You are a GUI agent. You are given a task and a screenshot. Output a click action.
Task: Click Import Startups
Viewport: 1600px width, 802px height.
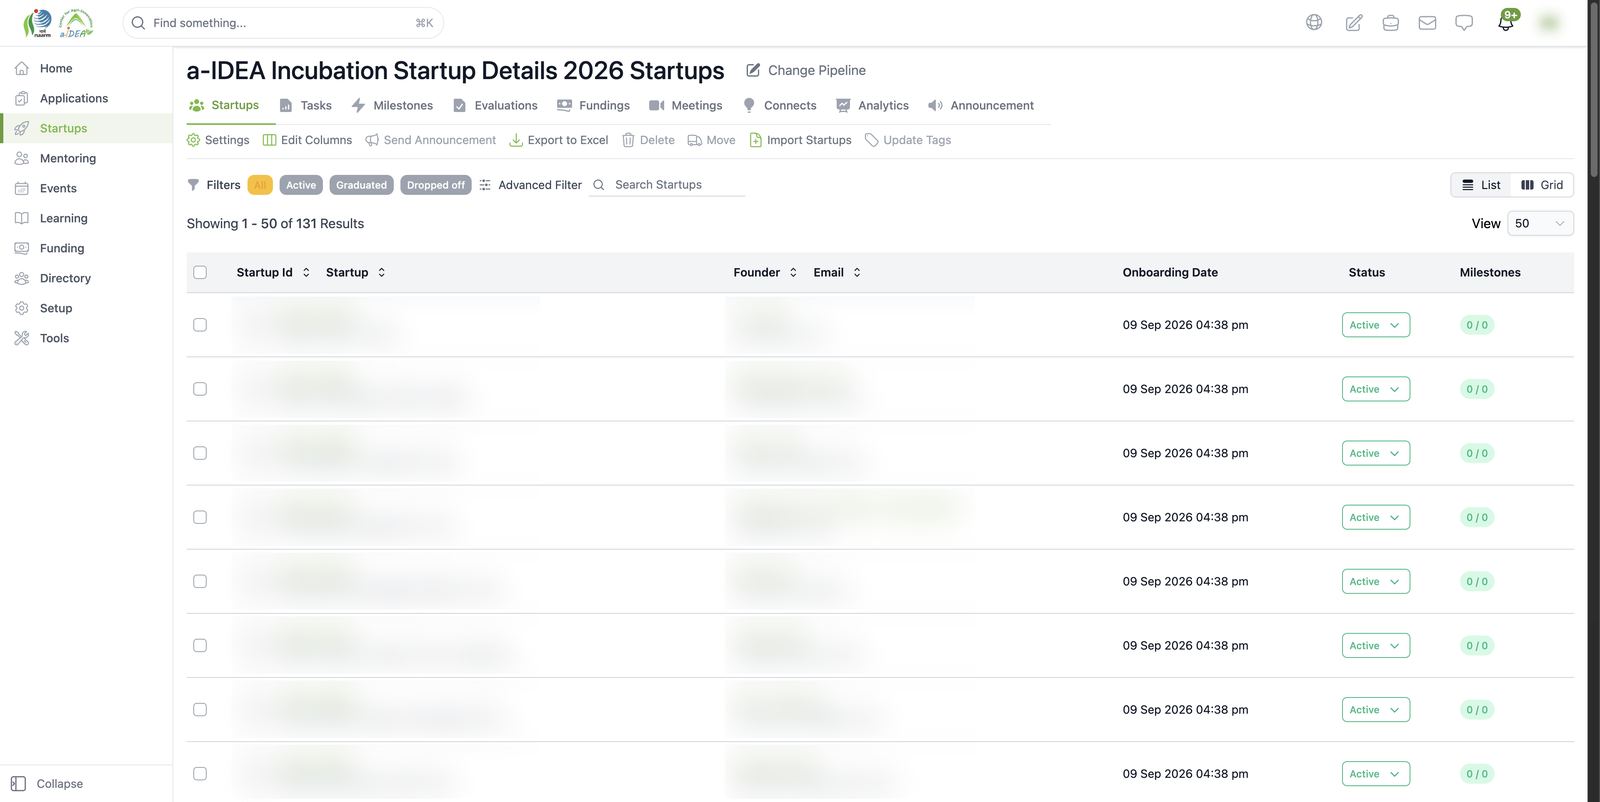tap(800, 140)
